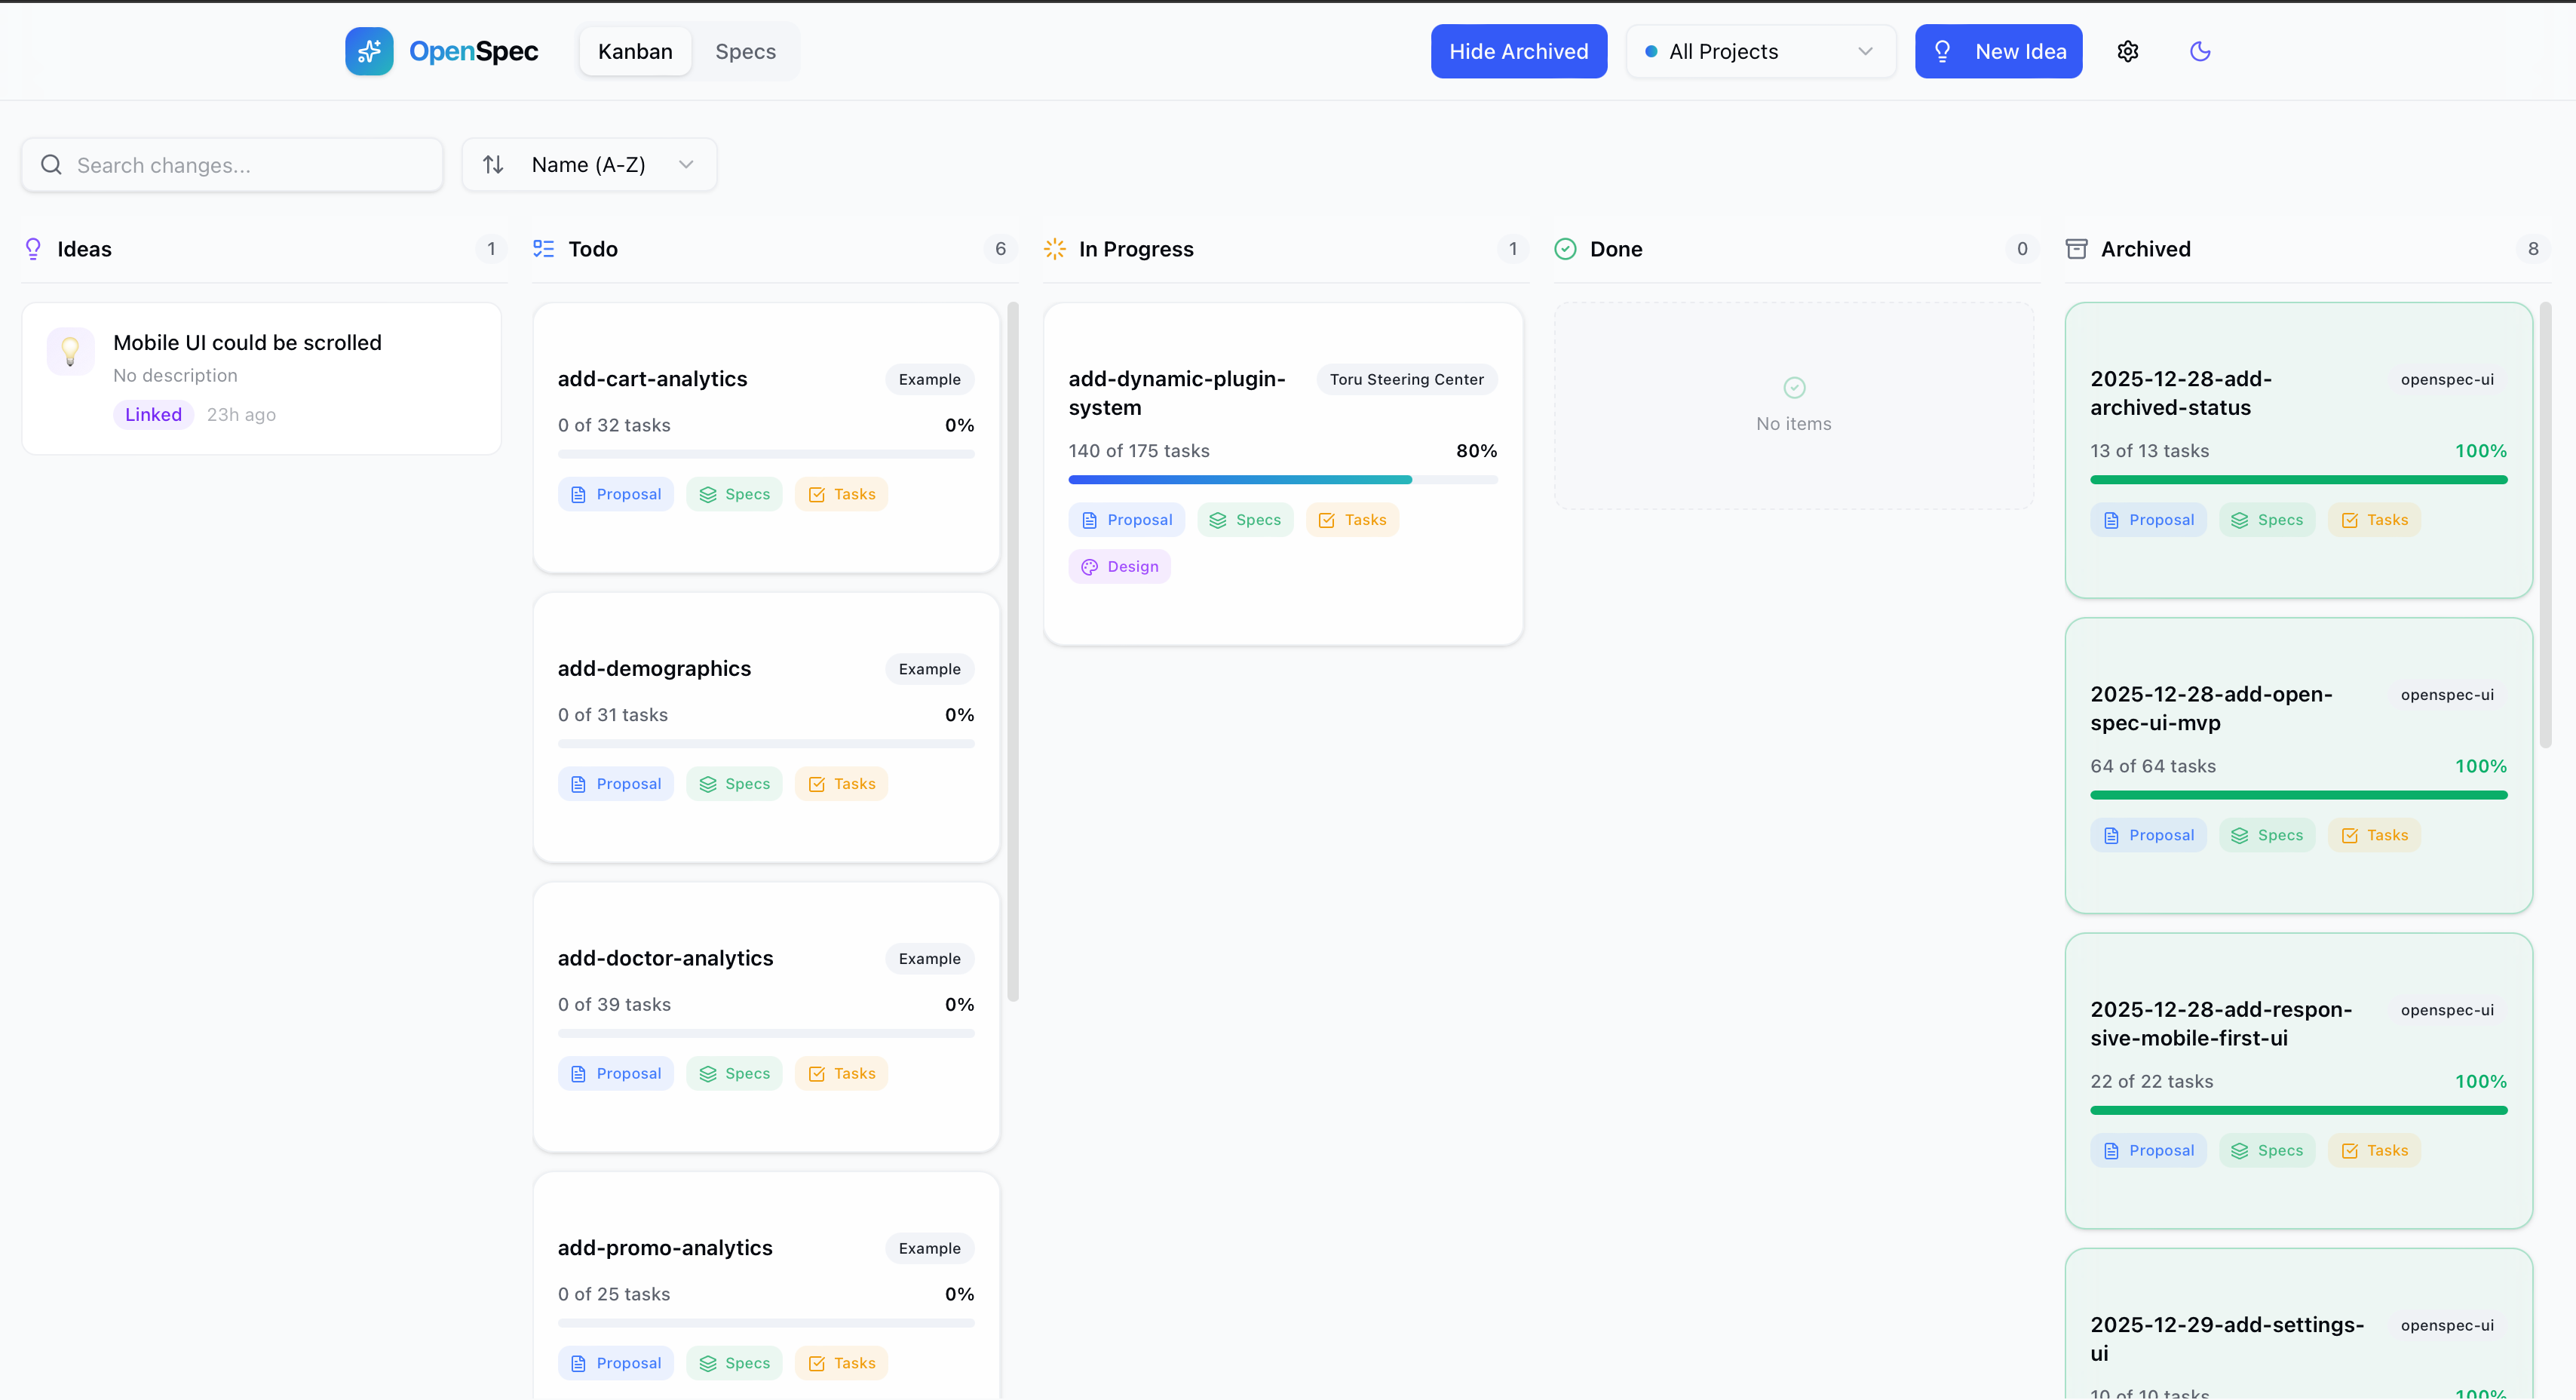Open Tasks of add-cart-analytics

pyautogui.click(x=841, y=494)
